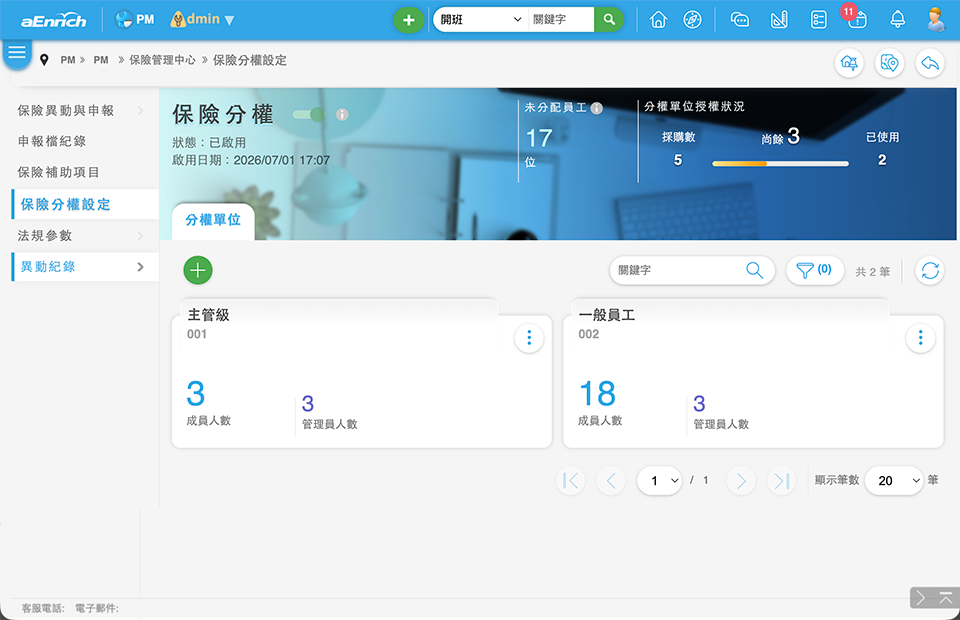Go to next page button

pyautogui.click(x=741, y=481)
